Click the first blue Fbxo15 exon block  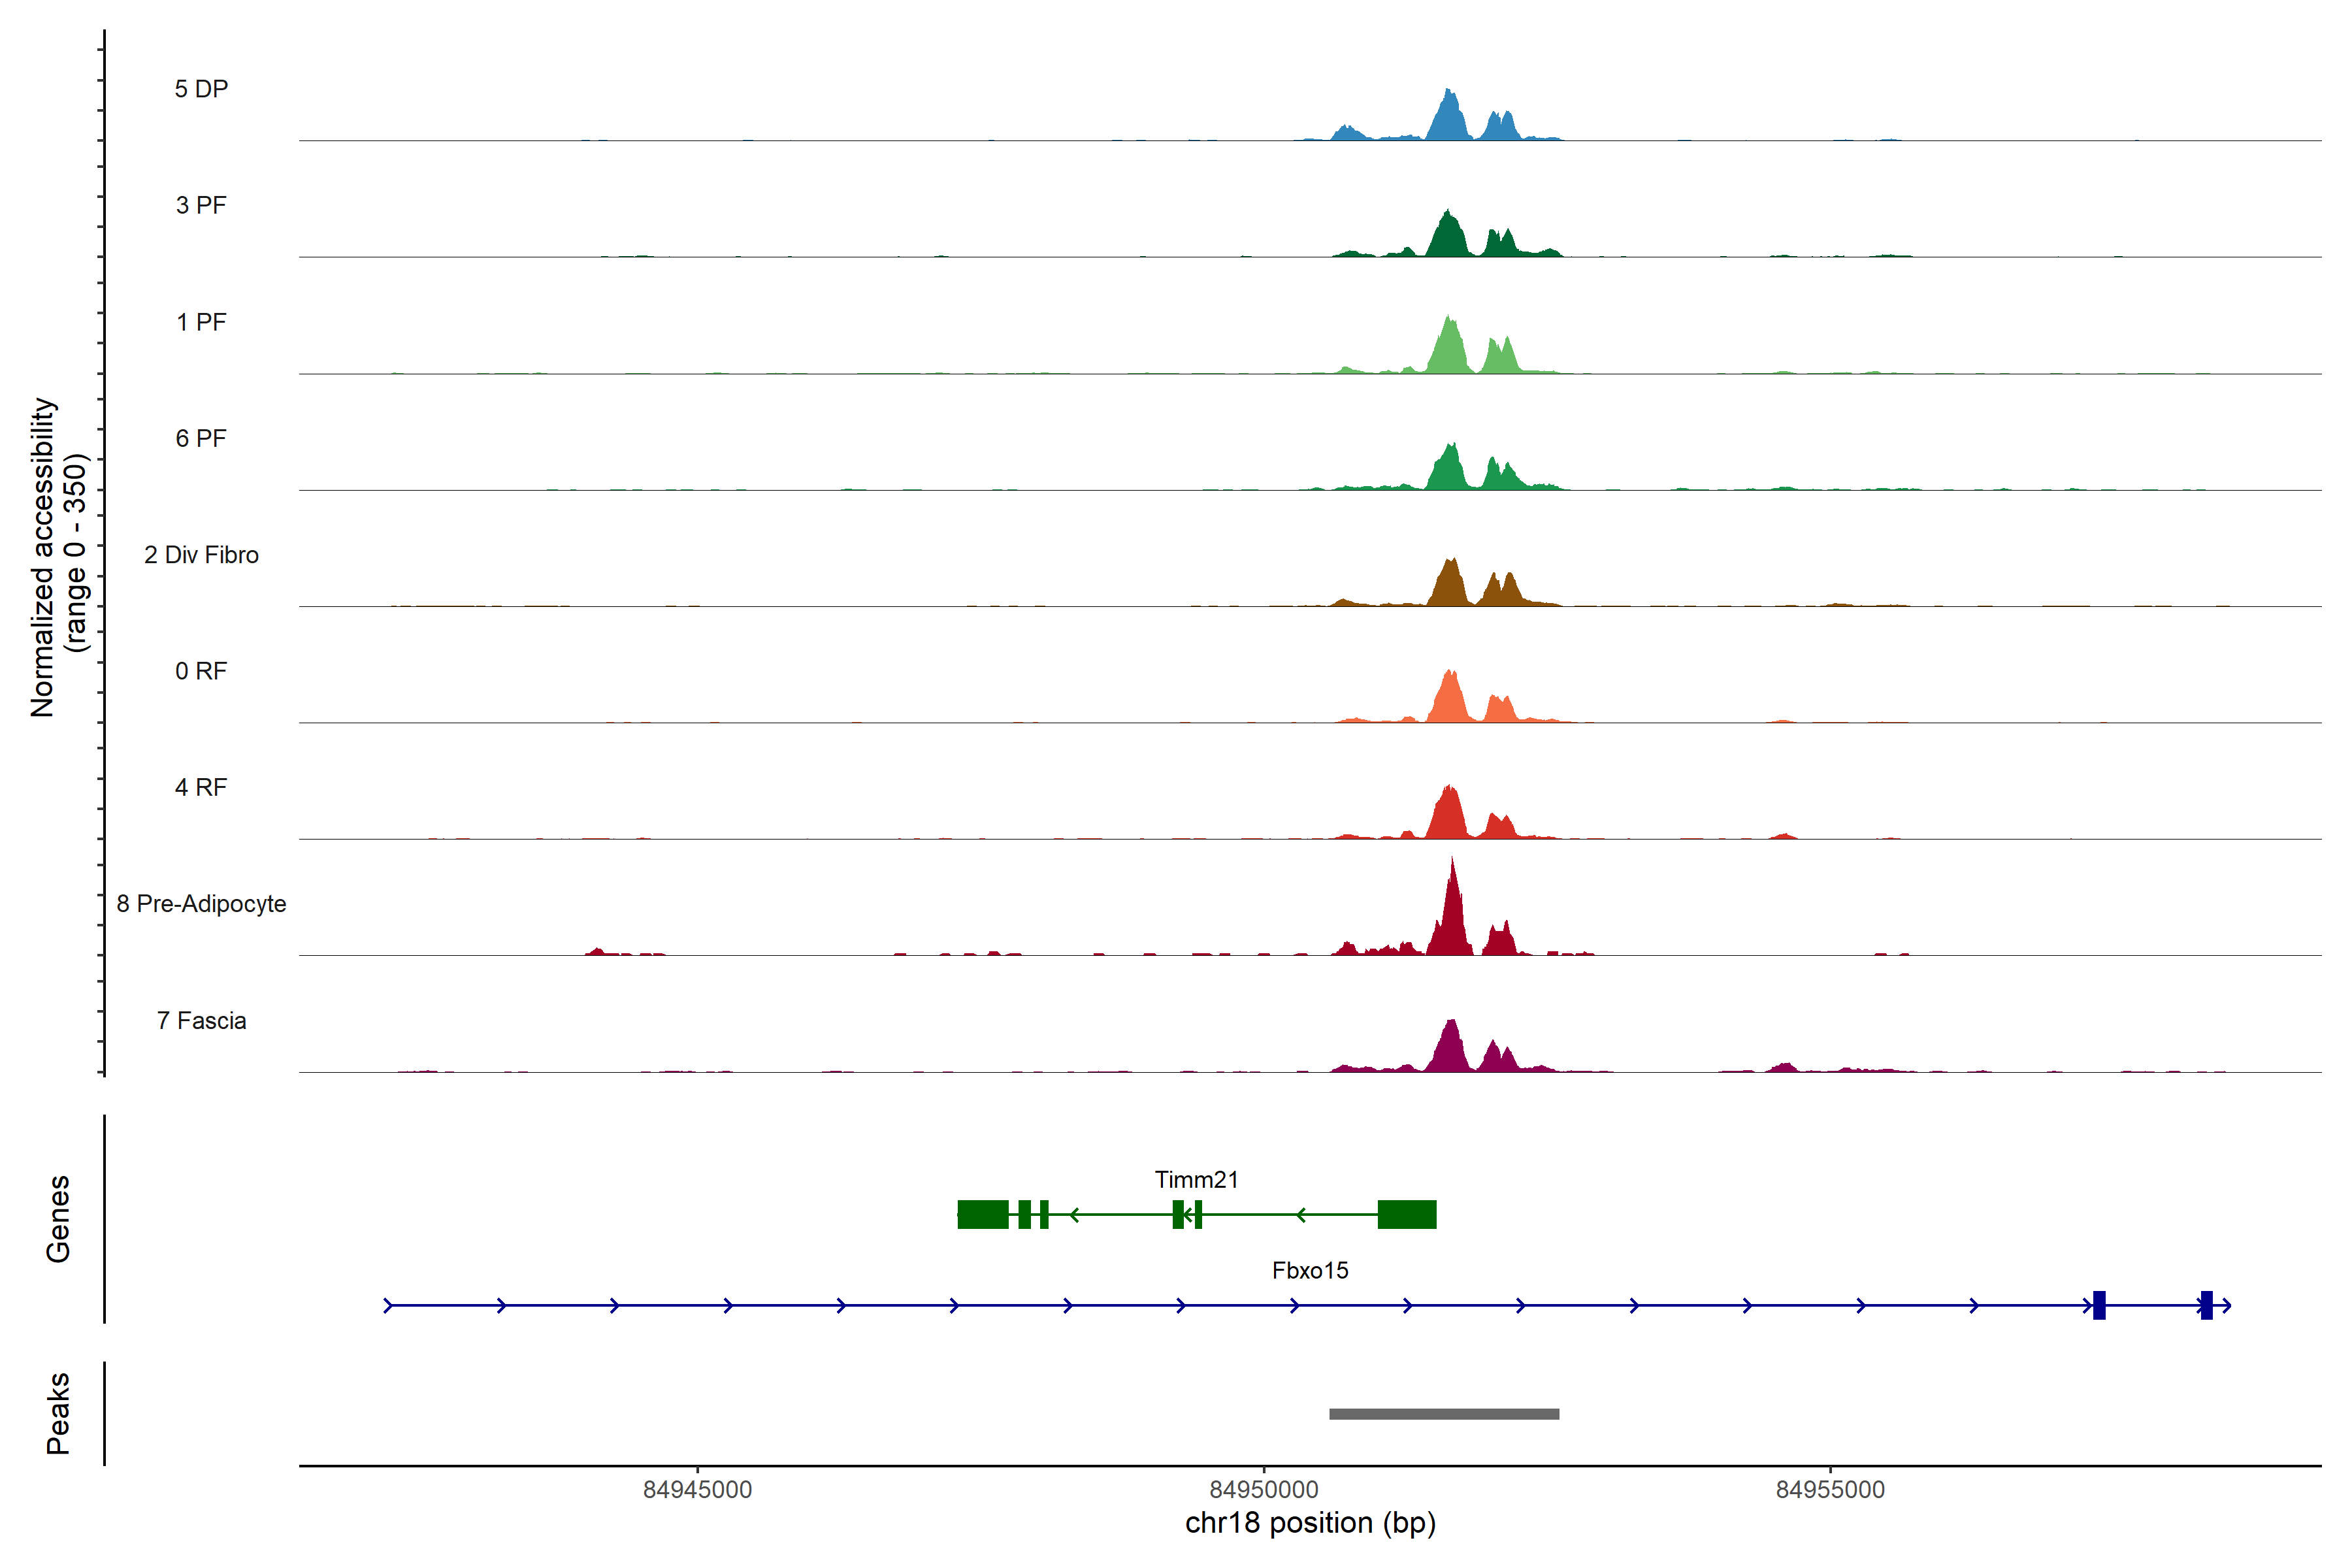pos(2099,1305)
